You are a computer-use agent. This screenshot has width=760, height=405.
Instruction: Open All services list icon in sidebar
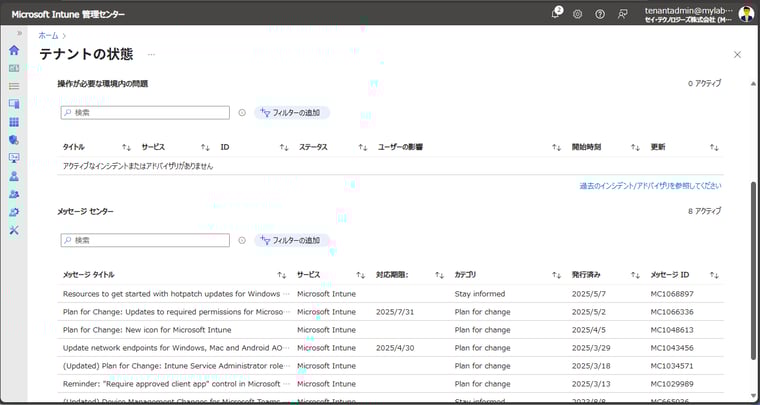[x=14, y=86]
